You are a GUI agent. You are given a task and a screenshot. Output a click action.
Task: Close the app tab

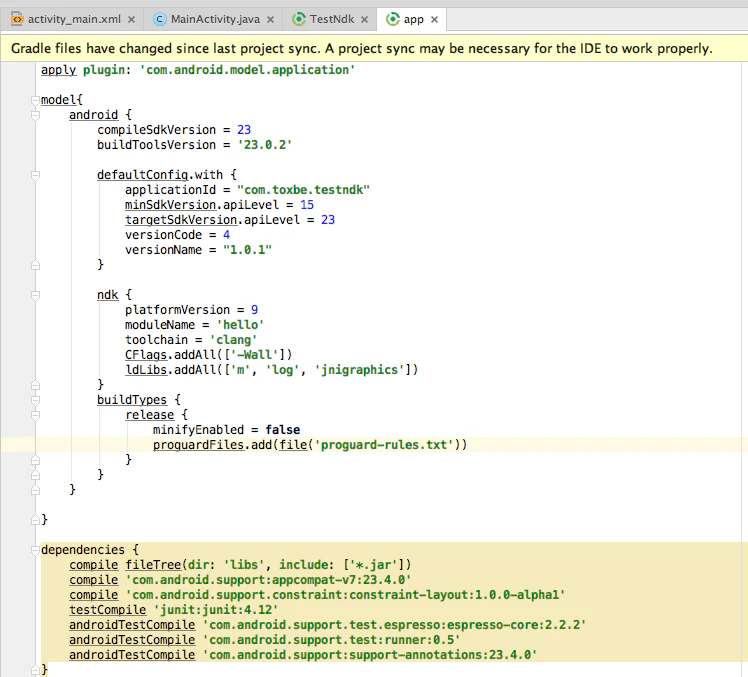[435, 20]
